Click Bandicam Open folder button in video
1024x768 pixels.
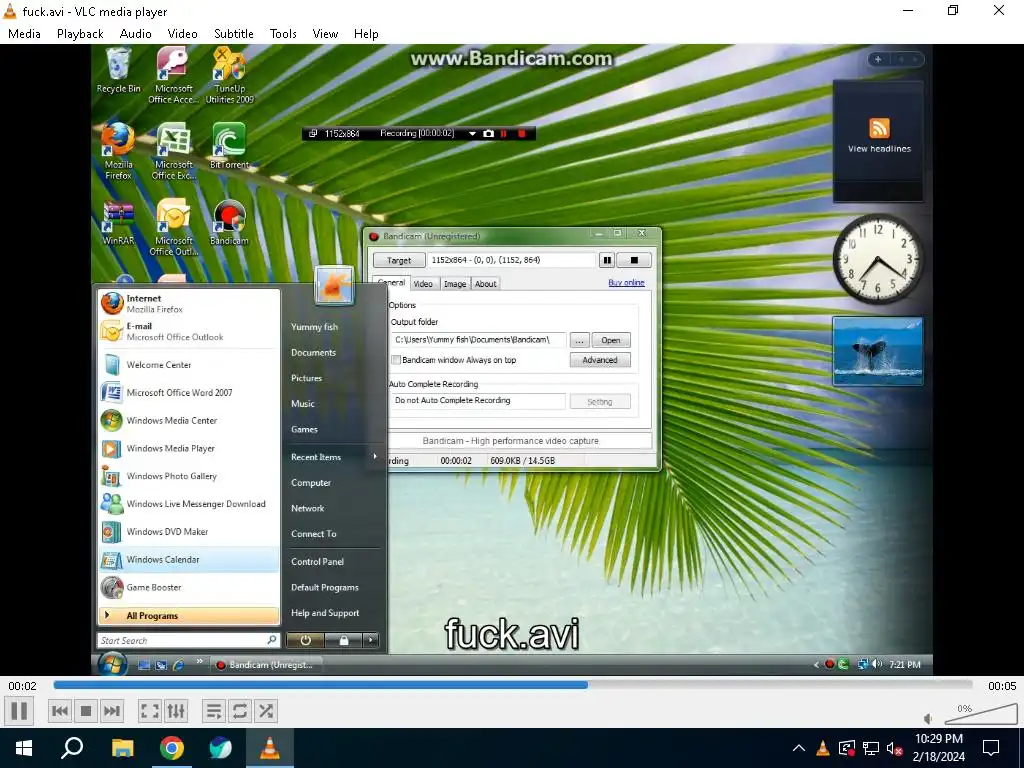(611, 340)
